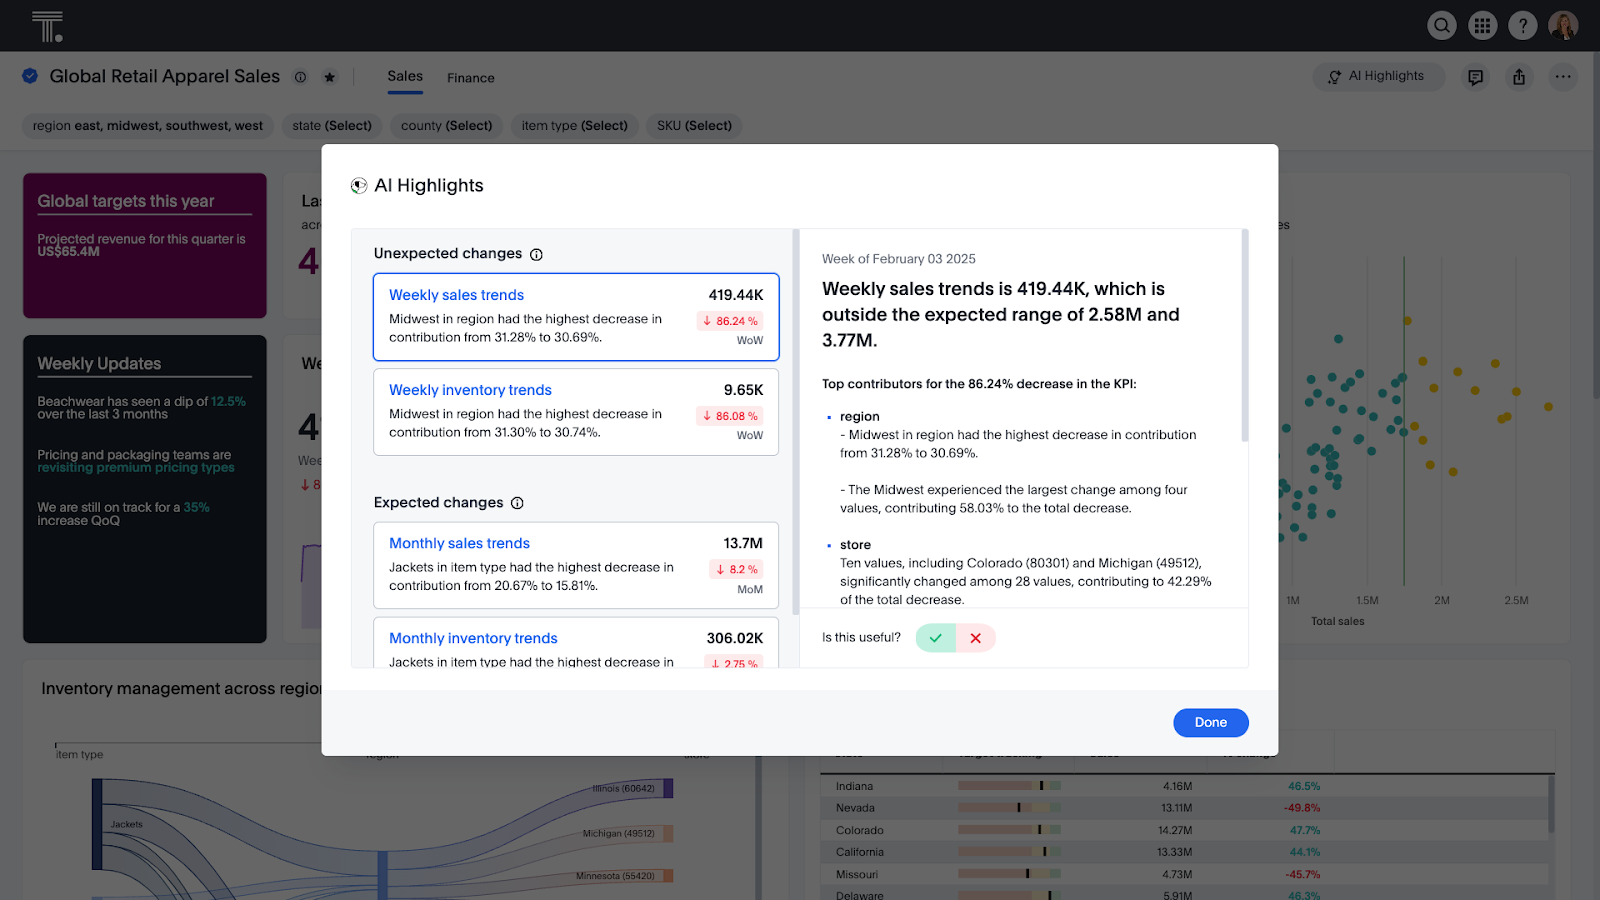Dismiss the insight with the red X

(x=975, y=637)
